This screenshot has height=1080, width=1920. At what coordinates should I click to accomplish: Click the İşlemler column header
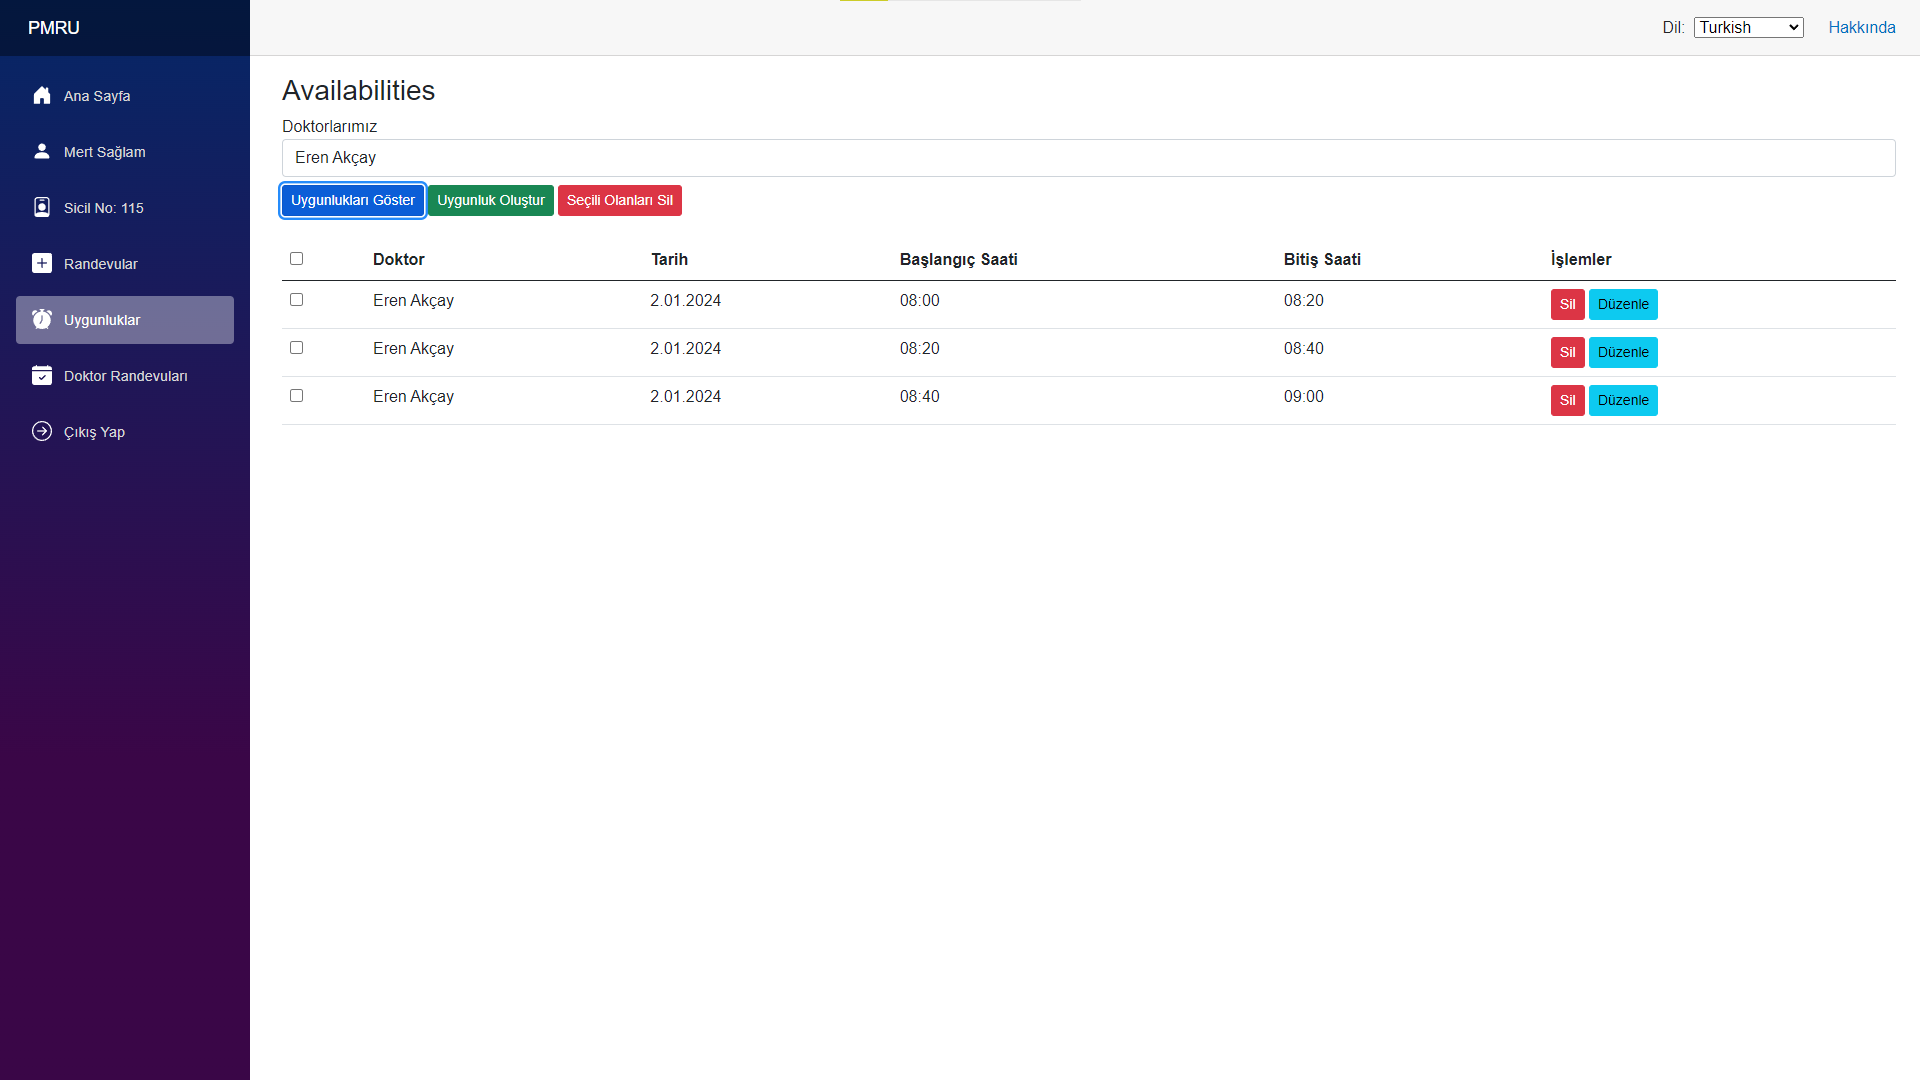pos(1580,260)
